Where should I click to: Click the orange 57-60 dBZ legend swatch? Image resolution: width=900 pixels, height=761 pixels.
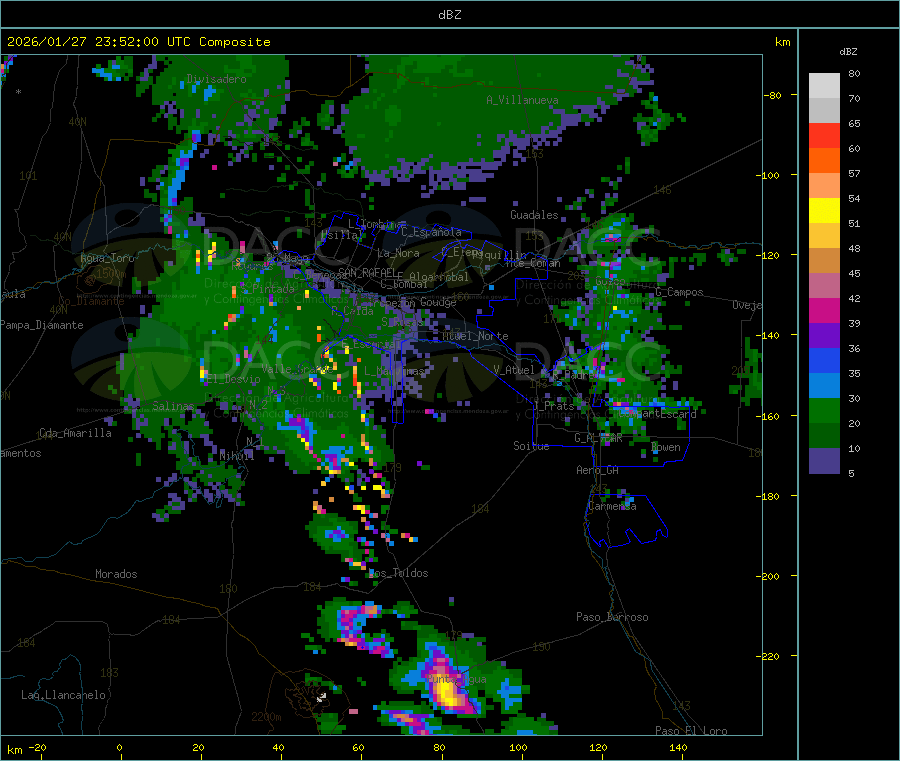pyautogui.click(x=824, y=161)
